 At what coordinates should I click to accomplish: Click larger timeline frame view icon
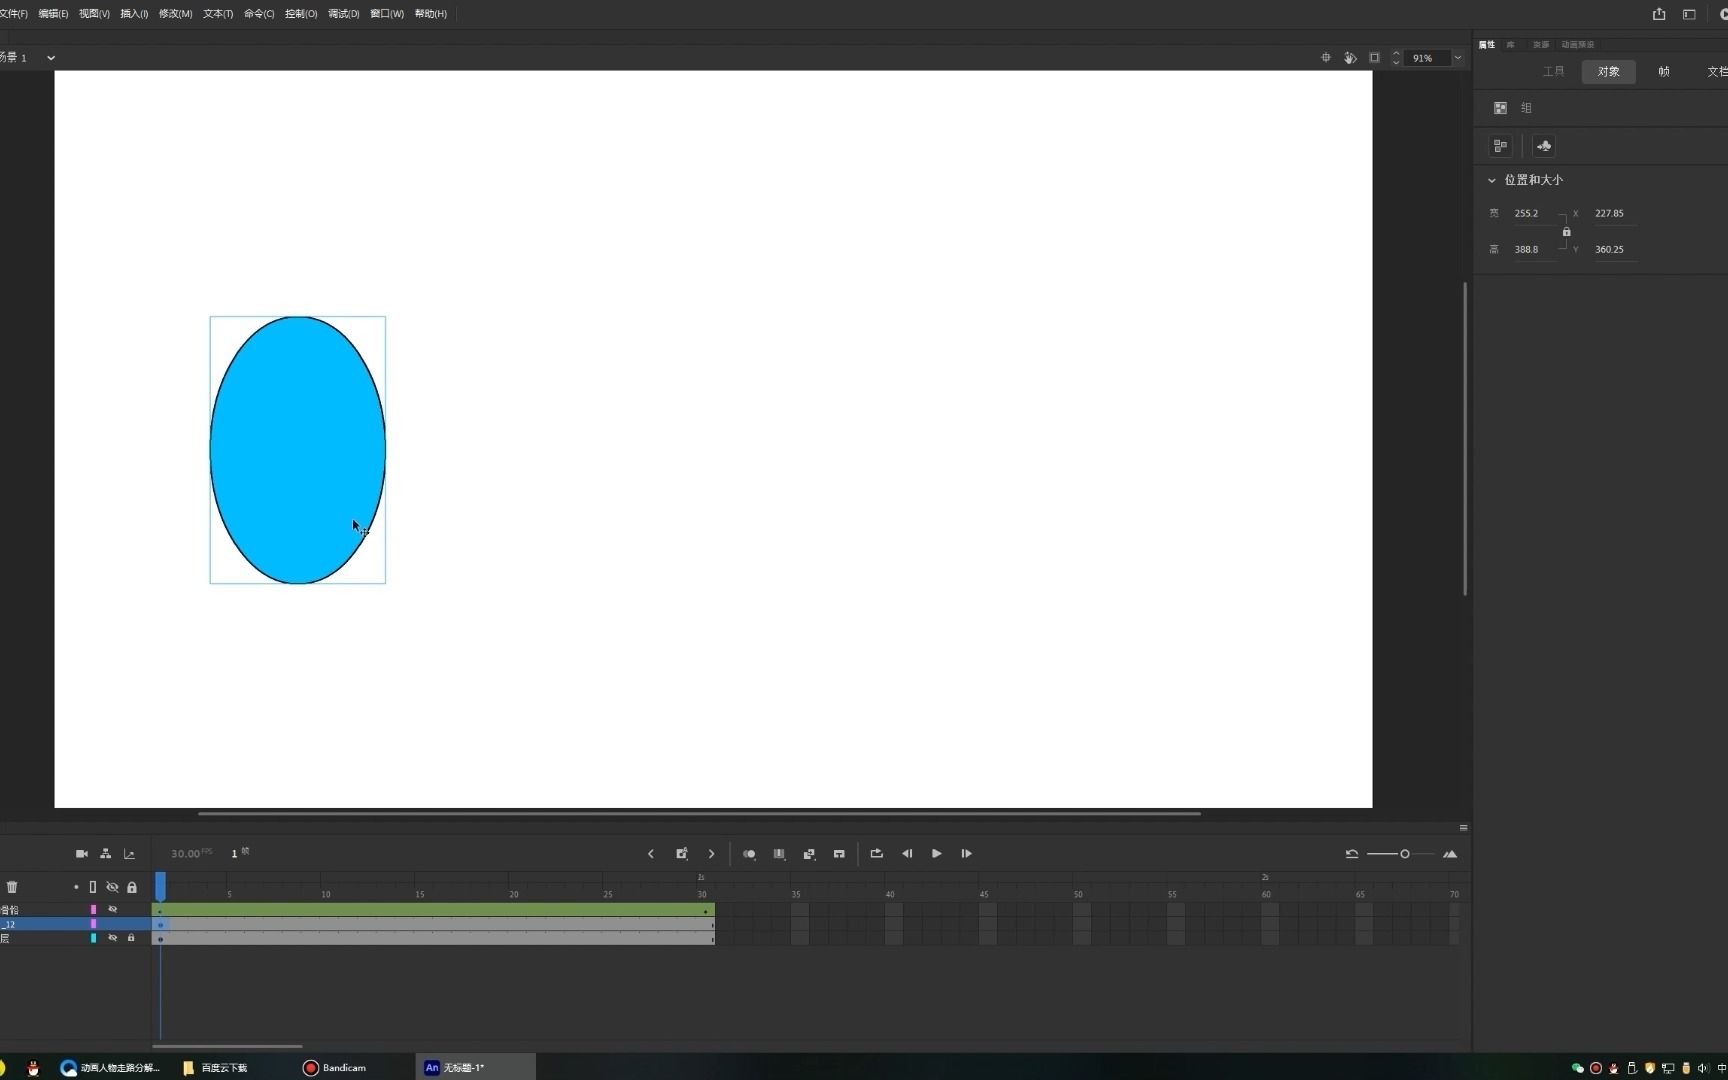point(1450,854)
